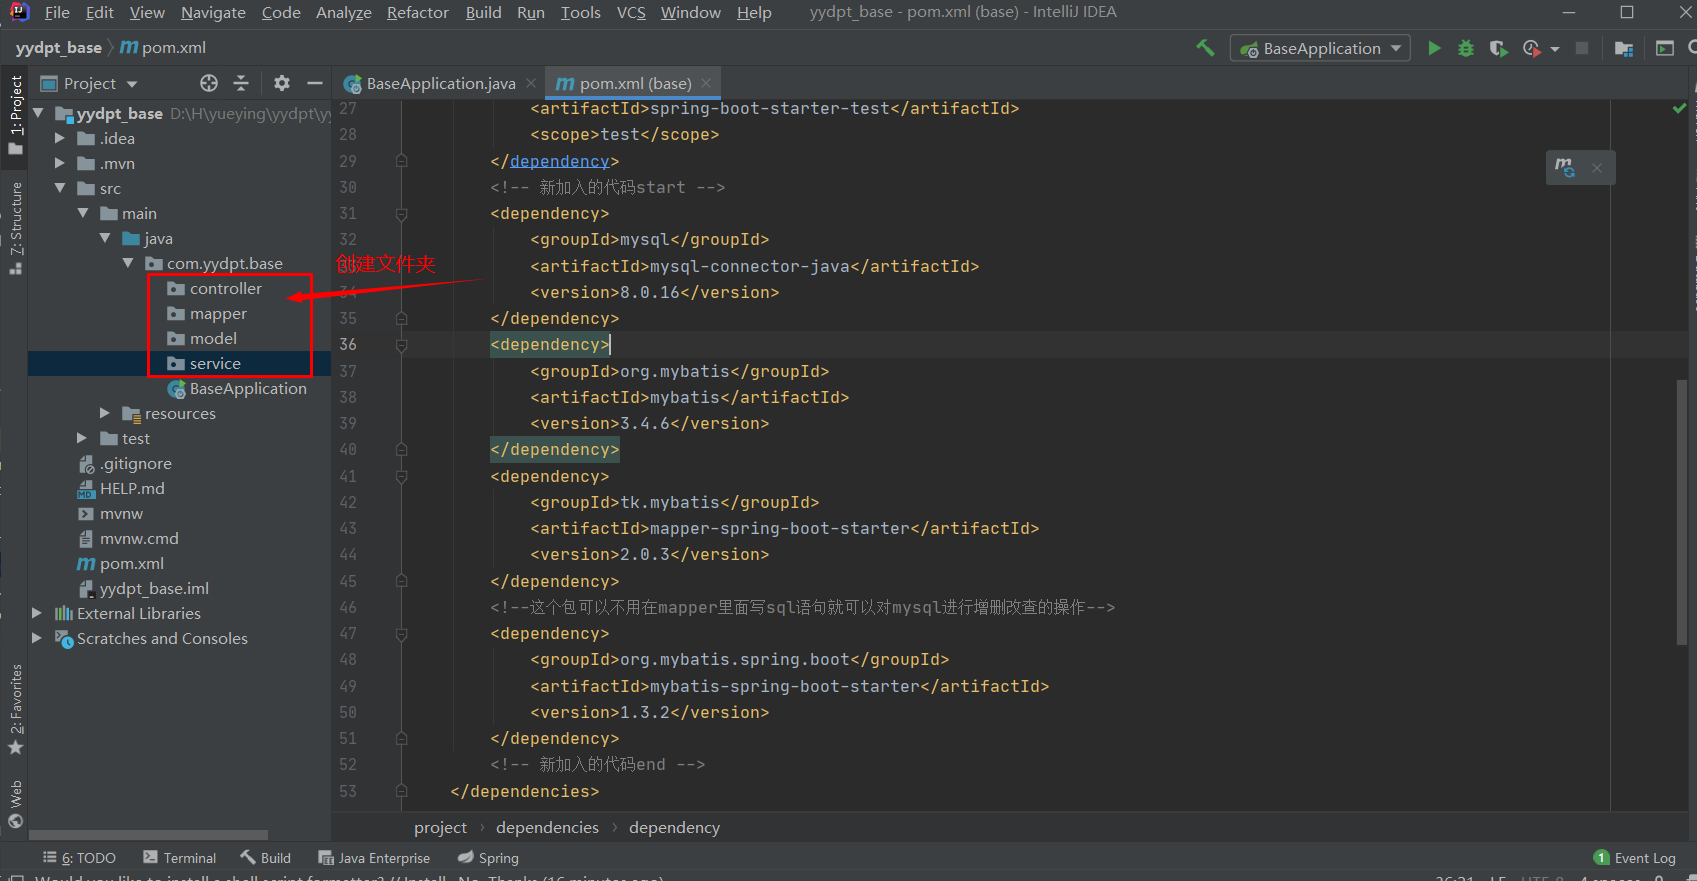Click the Build project hammer icon
This screenshot has width=1697, height=881.
click(1205, 48)
